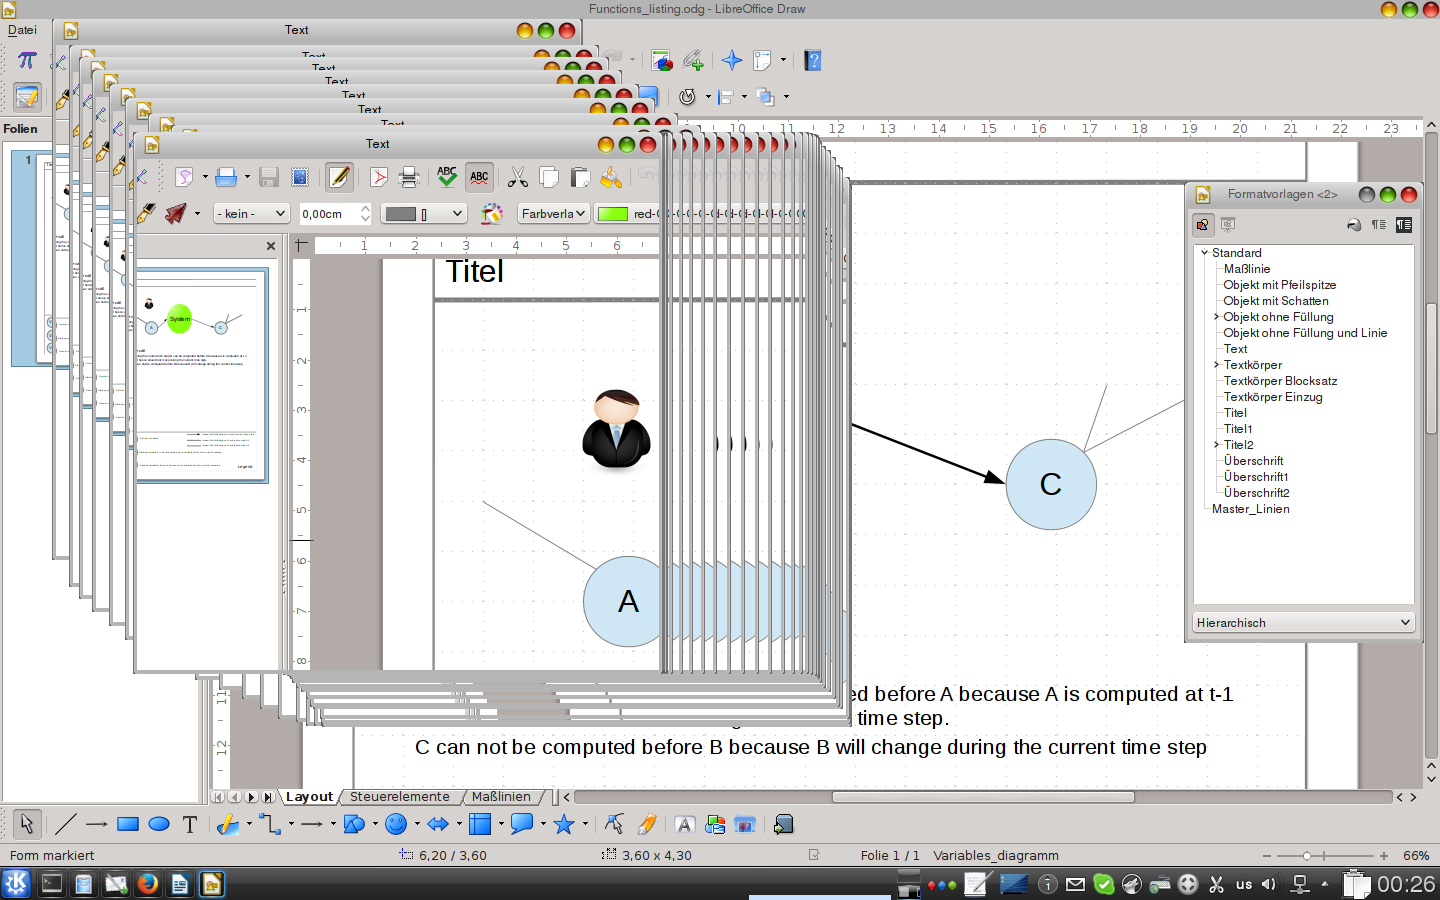Click the Fontwork 'A' icon

pyautogui.click(x=684, y=824)
